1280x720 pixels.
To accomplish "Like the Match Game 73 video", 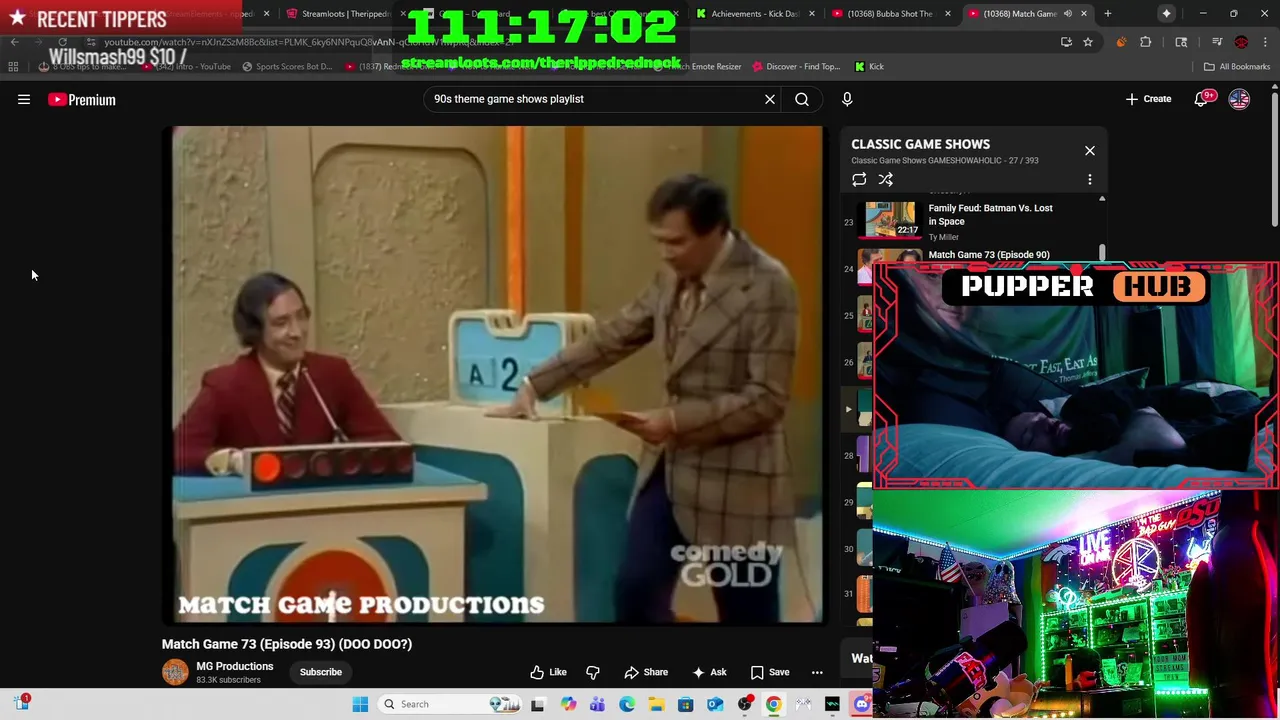I will 548,672.
